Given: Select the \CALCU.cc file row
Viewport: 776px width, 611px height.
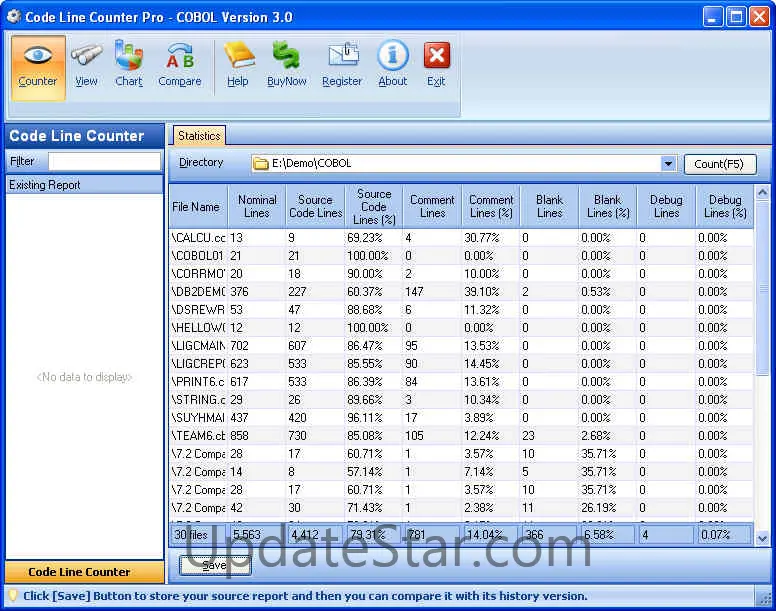Looking at the screenshot, I should [x=461, y=238].
